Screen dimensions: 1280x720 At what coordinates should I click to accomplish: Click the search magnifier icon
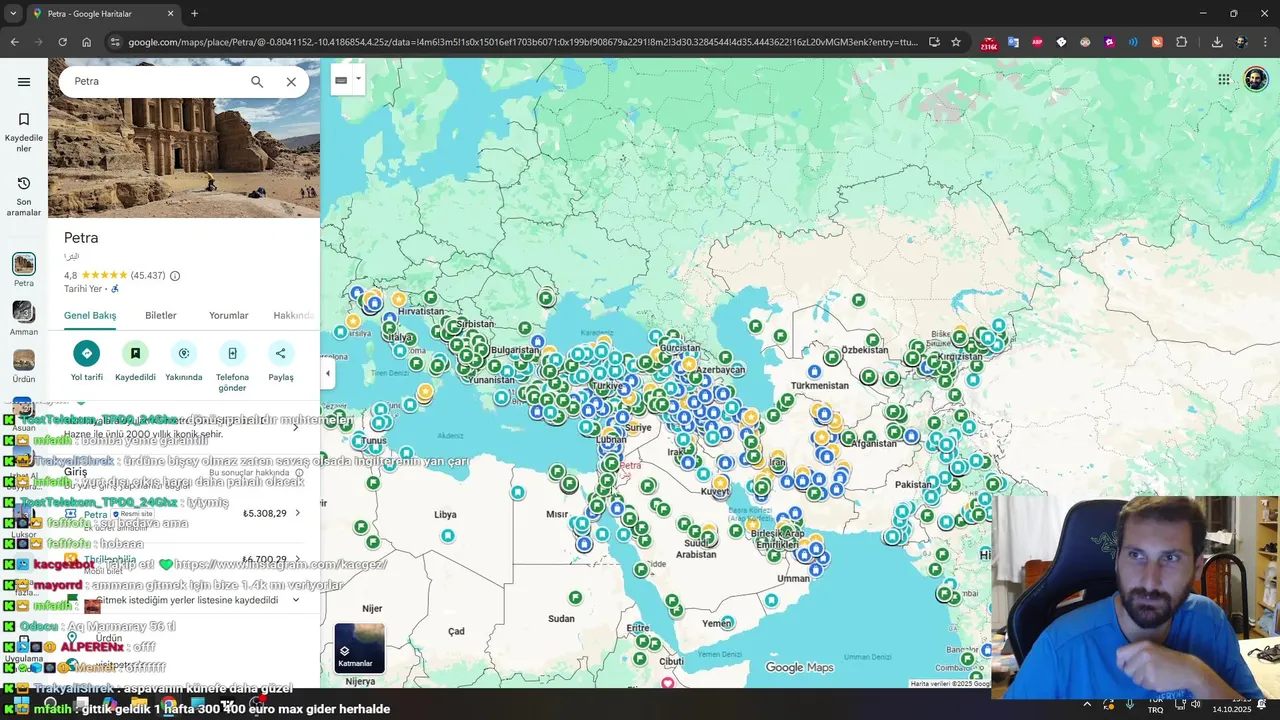(257, 82)
